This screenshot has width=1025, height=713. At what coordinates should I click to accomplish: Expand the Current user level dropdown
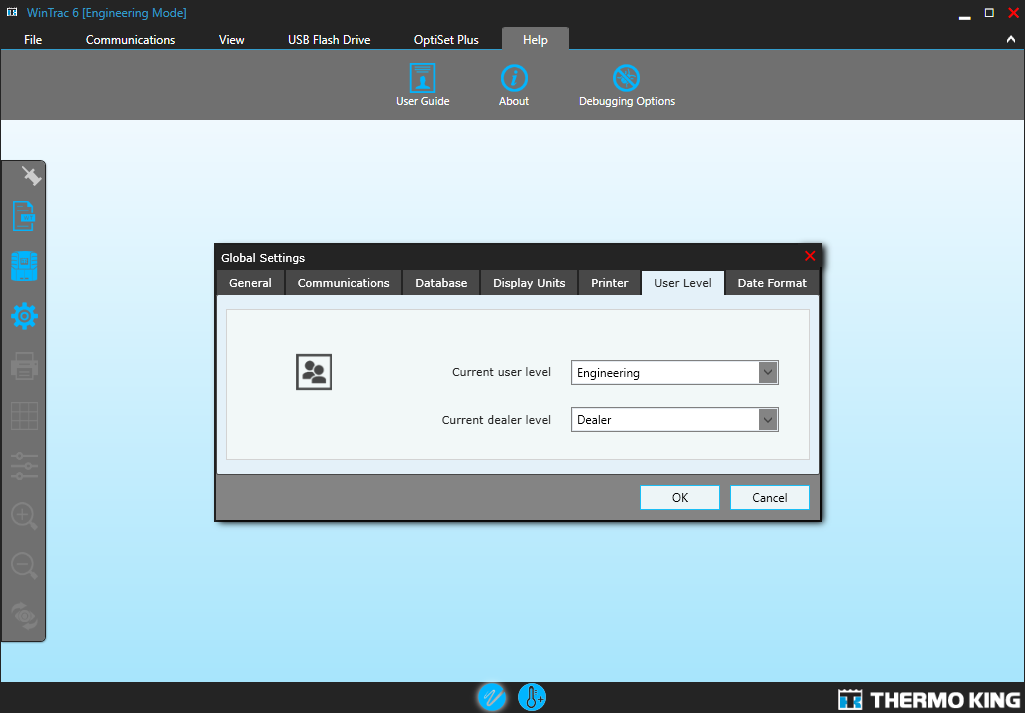[768, 373]
